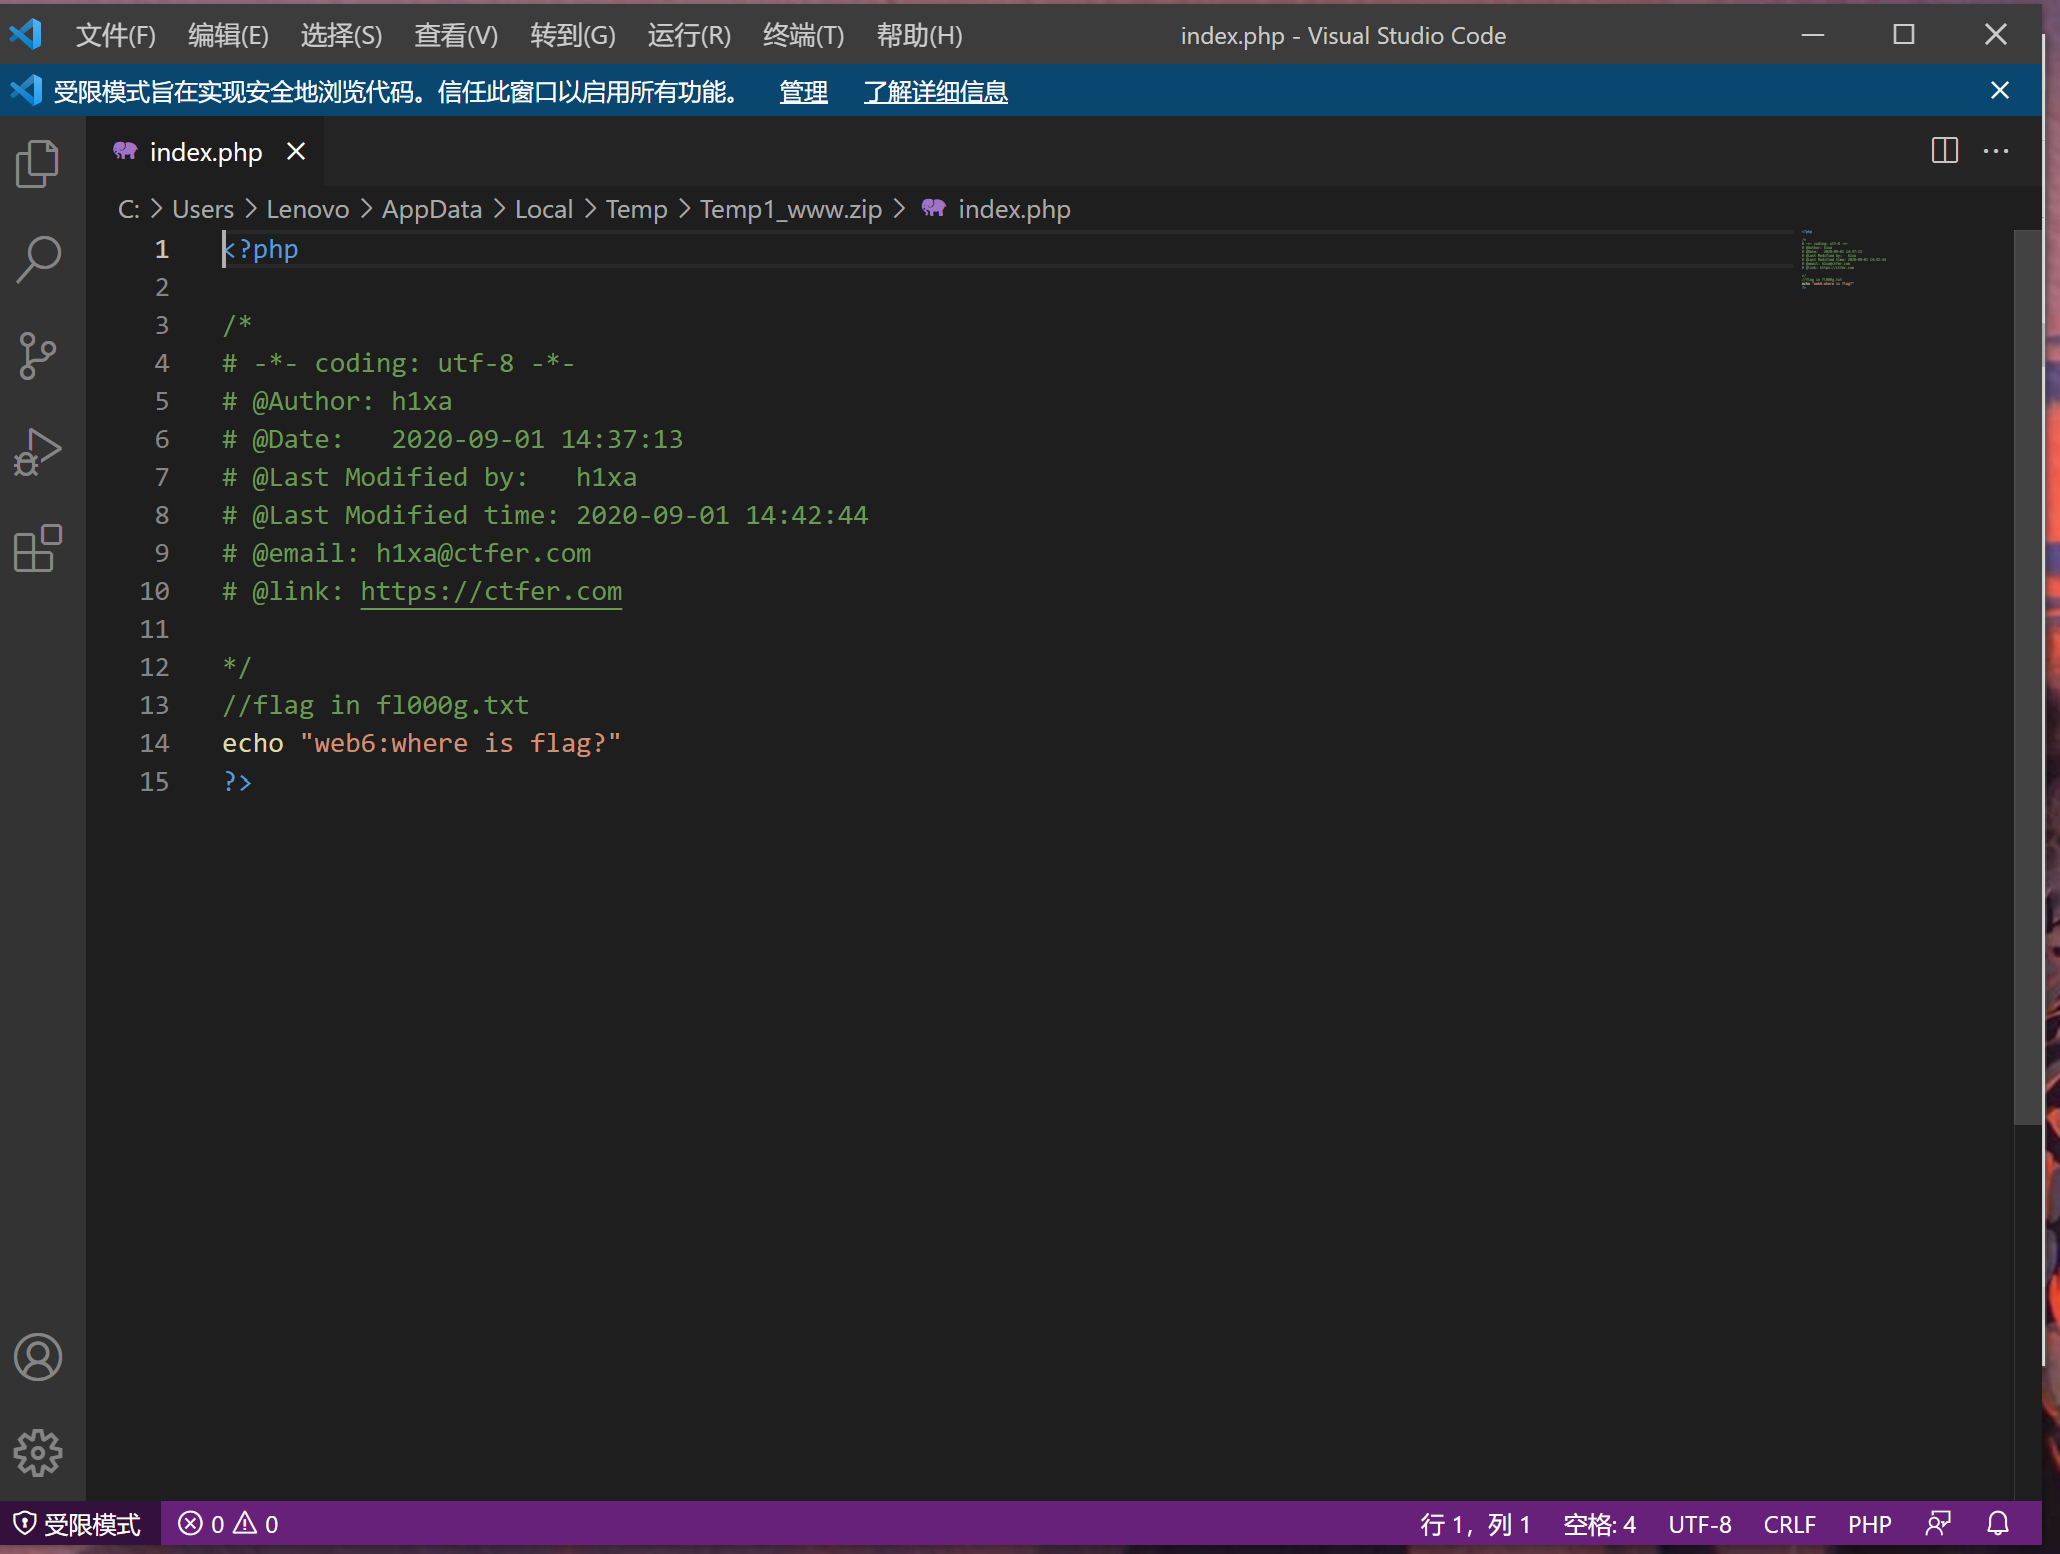2060x1554 pixels.
Task: Open notifications bell in status bar
Action: pyautogui.click(x=1998, y=1524)
